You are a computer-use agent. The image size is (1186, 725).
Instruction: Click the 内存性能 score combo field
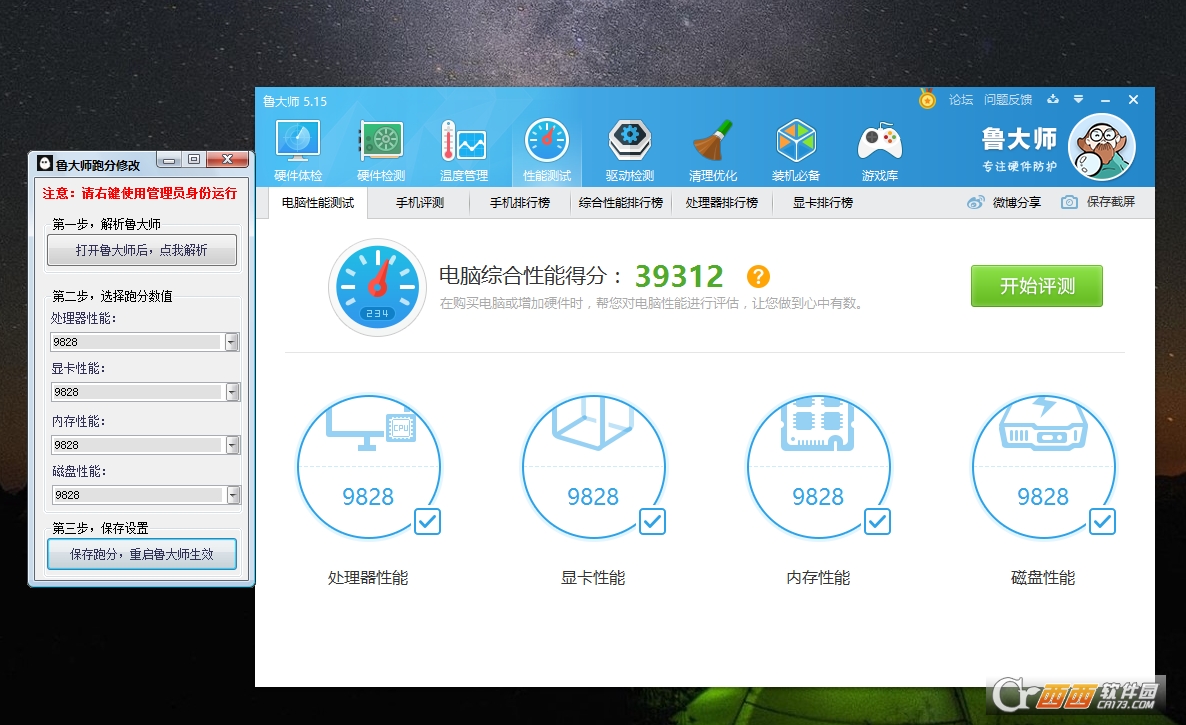[136, 445]
